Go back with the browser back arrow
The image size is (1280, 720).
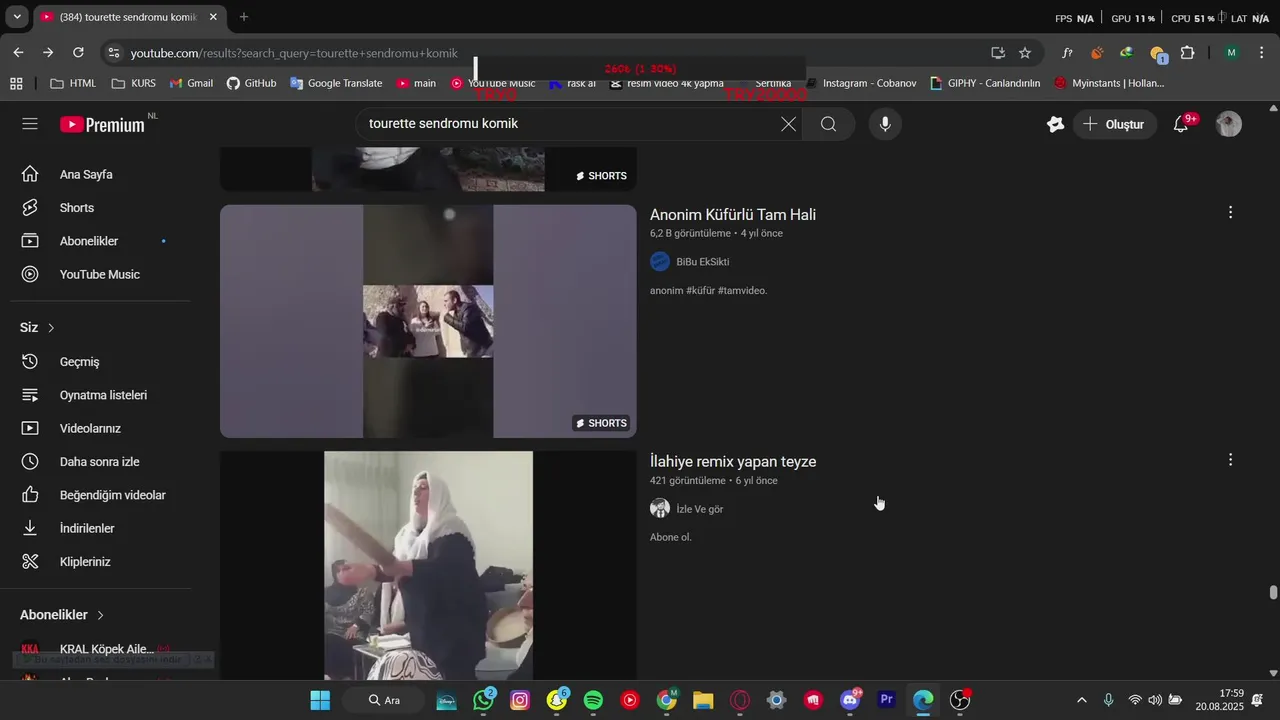click(x=18, y=53)
